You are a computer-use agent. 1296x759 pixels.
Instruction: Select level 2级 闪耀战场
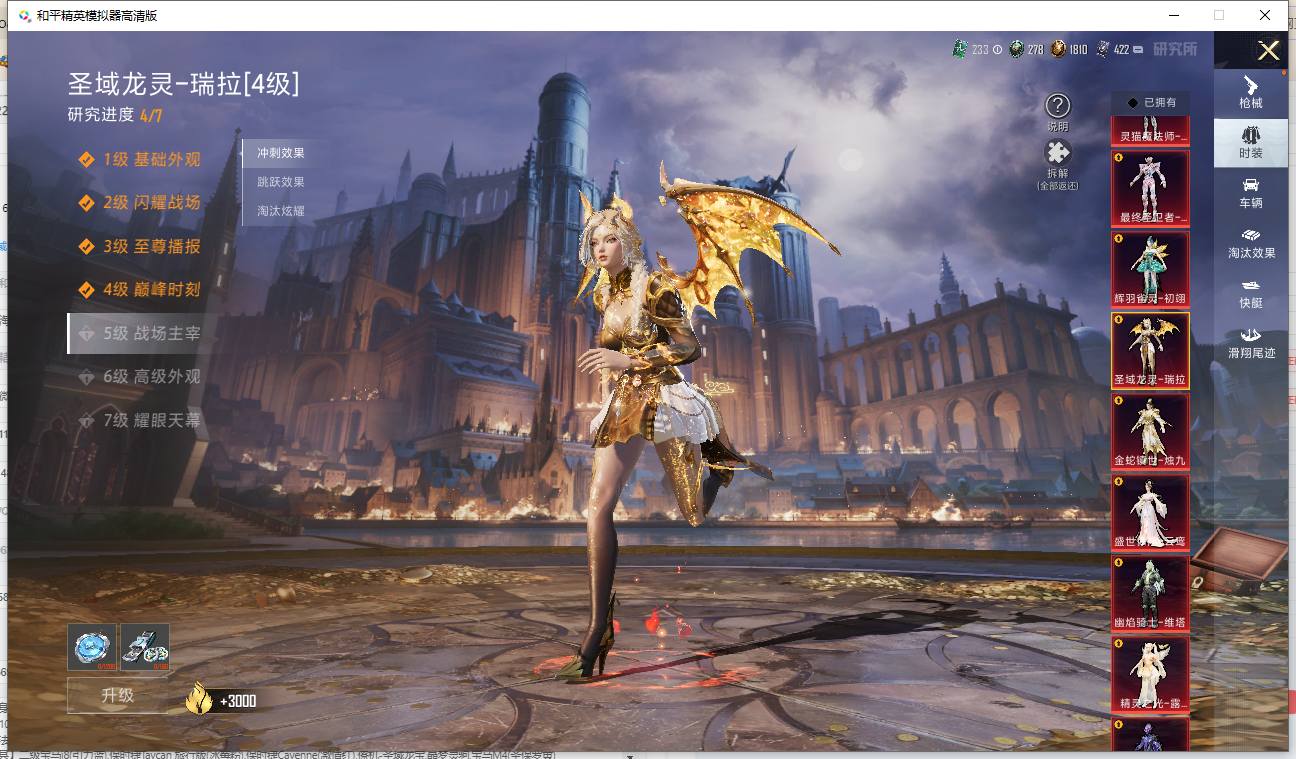pos(140,202)
